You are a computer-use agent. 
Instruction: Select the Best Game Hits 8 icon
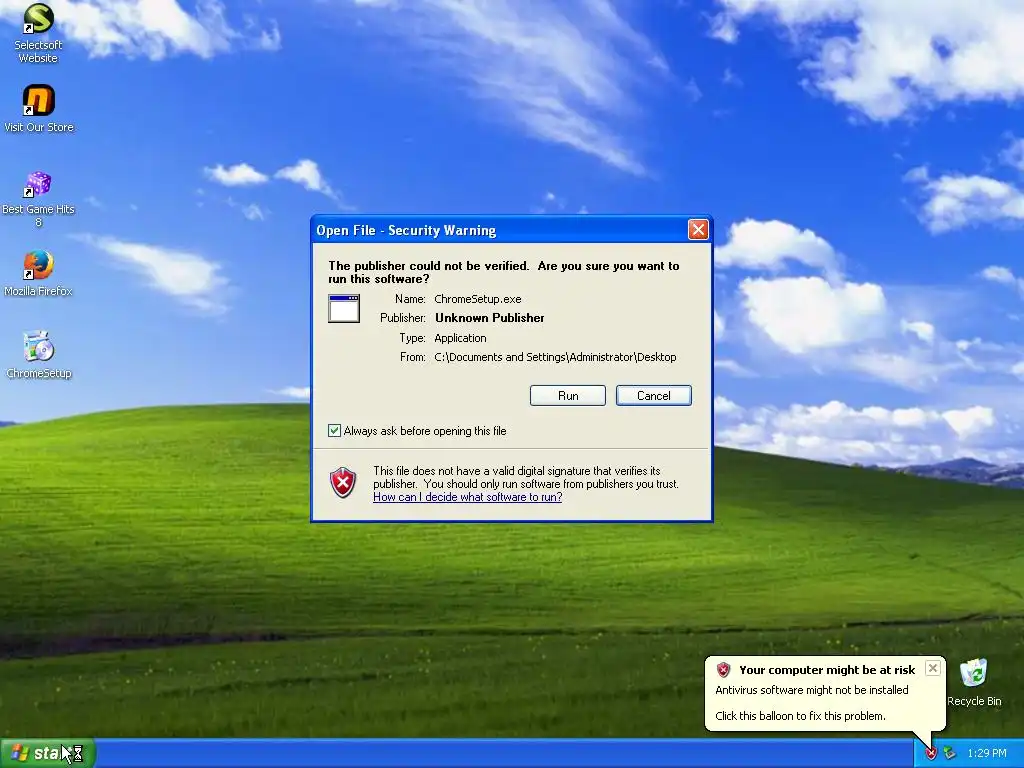[x=38, y=199]
